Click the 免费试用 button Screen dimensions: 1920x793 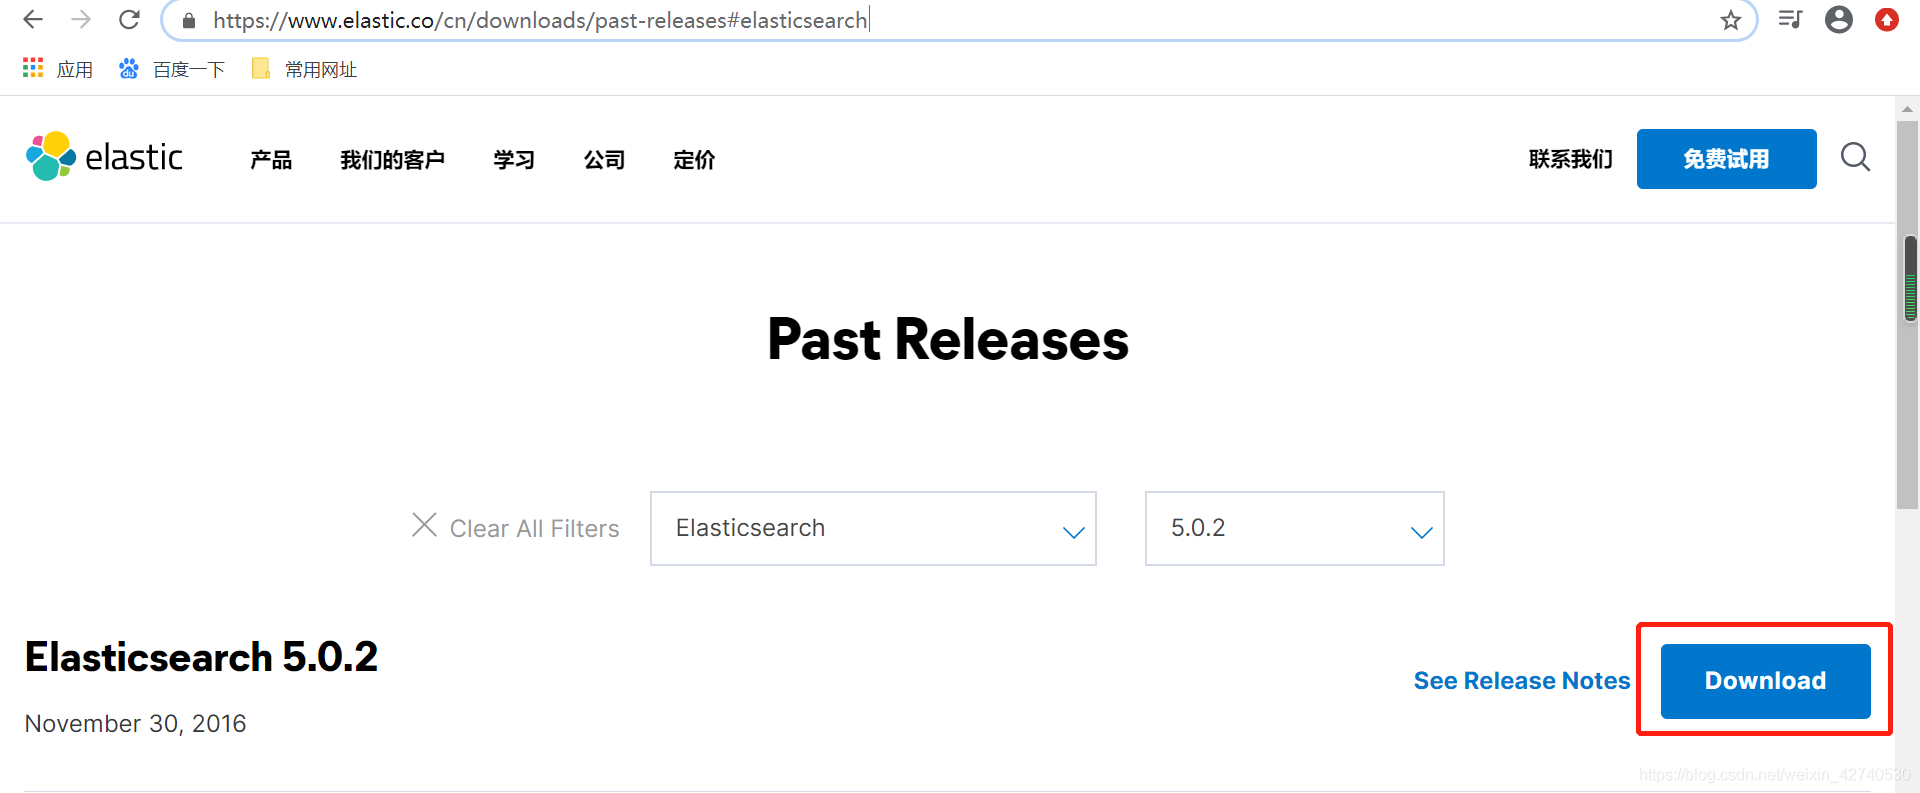pyautogui.click(x=1727, y=159)
